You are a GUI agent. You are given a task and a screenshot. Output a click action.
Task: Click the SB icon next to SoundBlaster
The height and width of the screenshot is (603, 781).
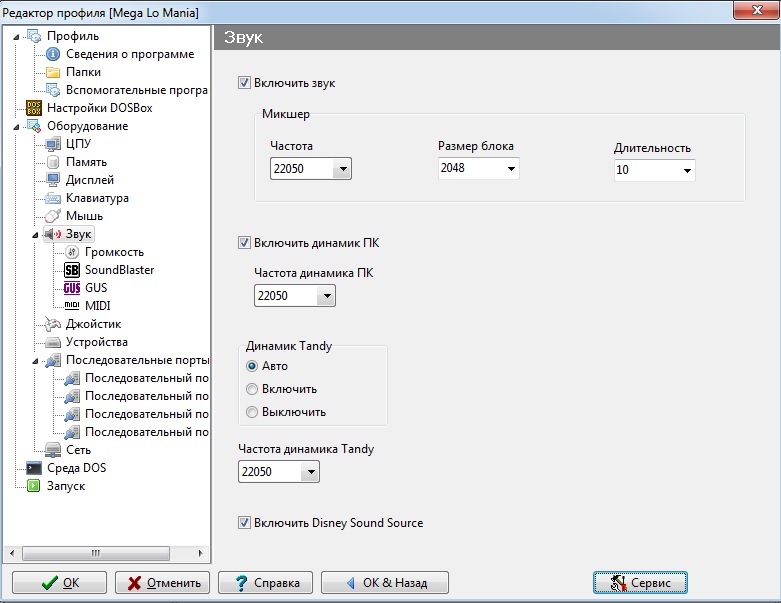72,270
